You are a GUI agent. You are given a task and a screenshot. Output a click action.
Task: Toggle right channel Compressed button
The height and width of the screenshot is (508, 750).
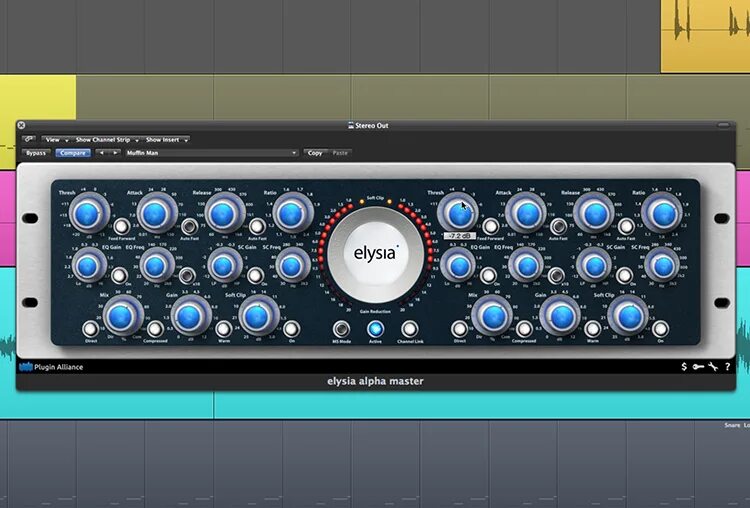point(524,329)
